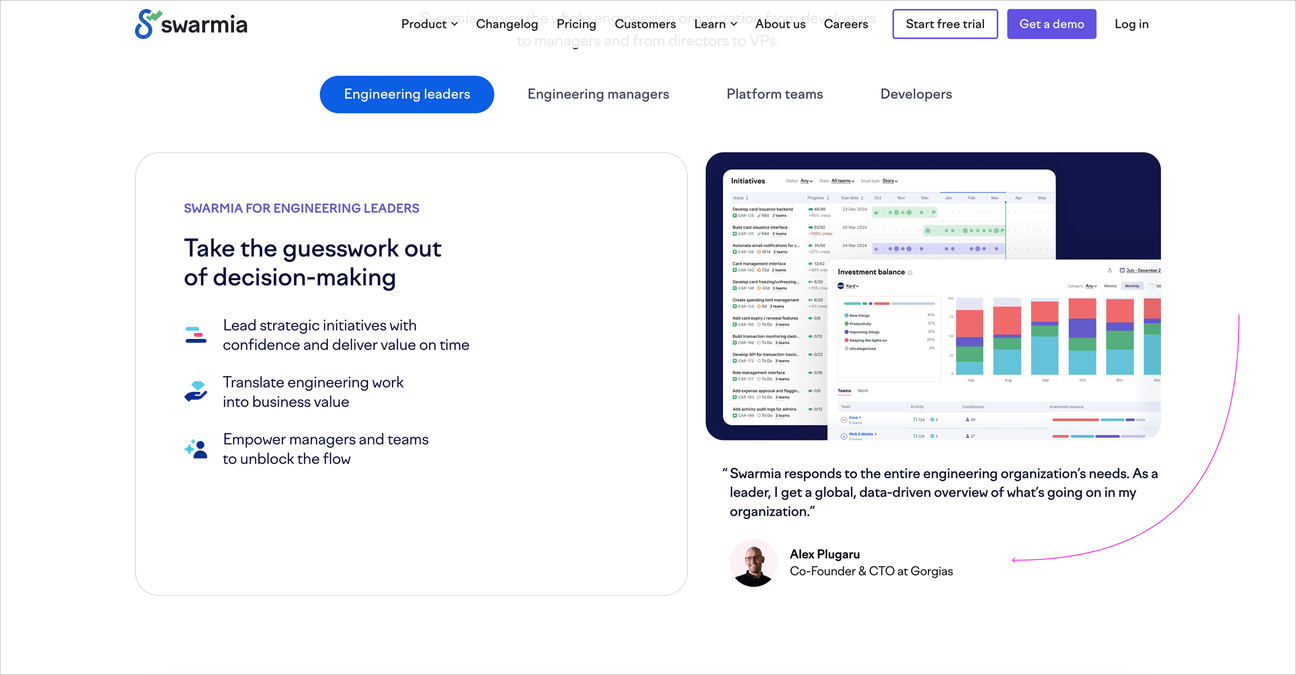Click the handshake icon beside Translate engineering work
This screenshot has width=1296, height=675.
[196, 390]
